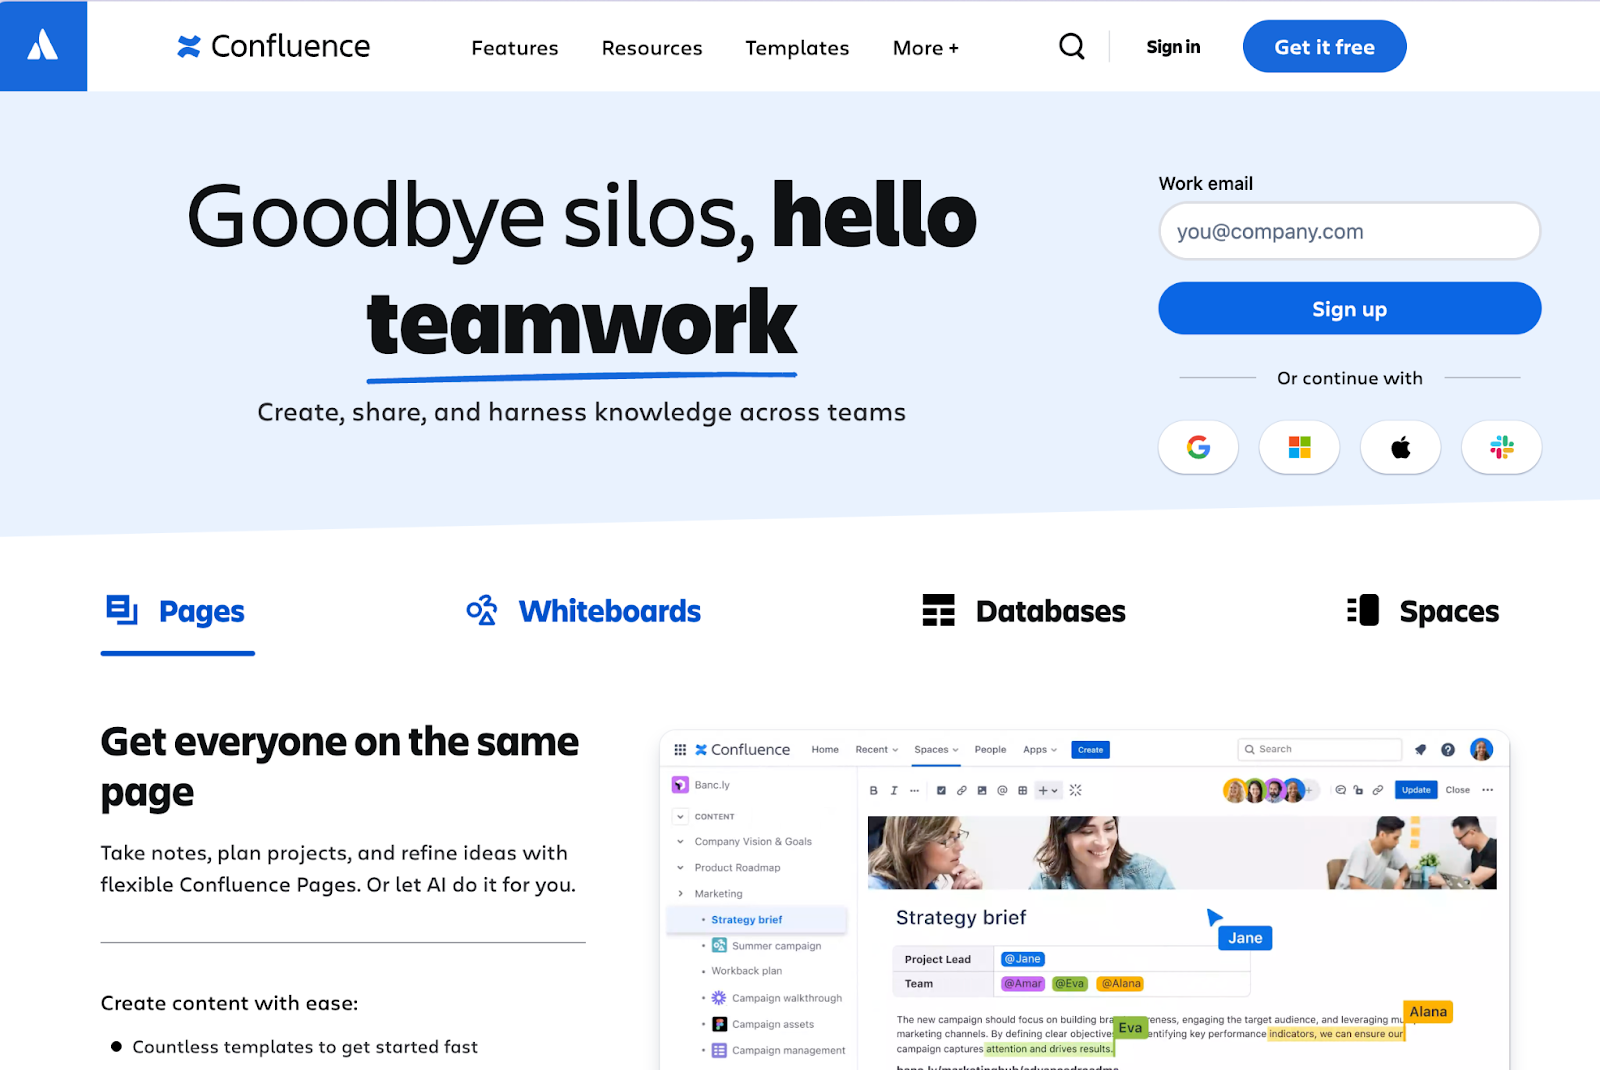
Task: Click the copy link icon next to Update
Action: pyautogui.click(x=1377, y=790)
